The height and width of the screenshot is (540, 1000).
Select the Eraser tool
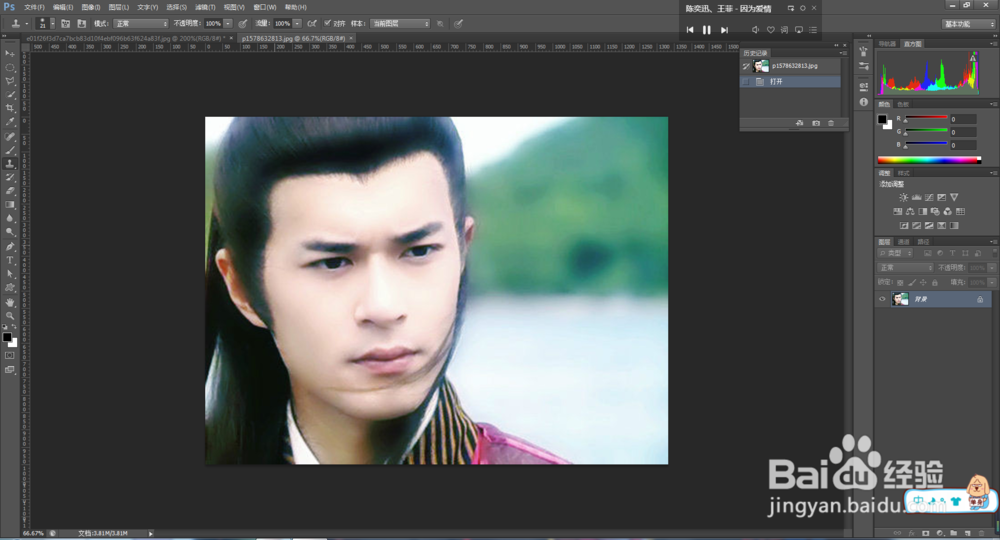10,191
